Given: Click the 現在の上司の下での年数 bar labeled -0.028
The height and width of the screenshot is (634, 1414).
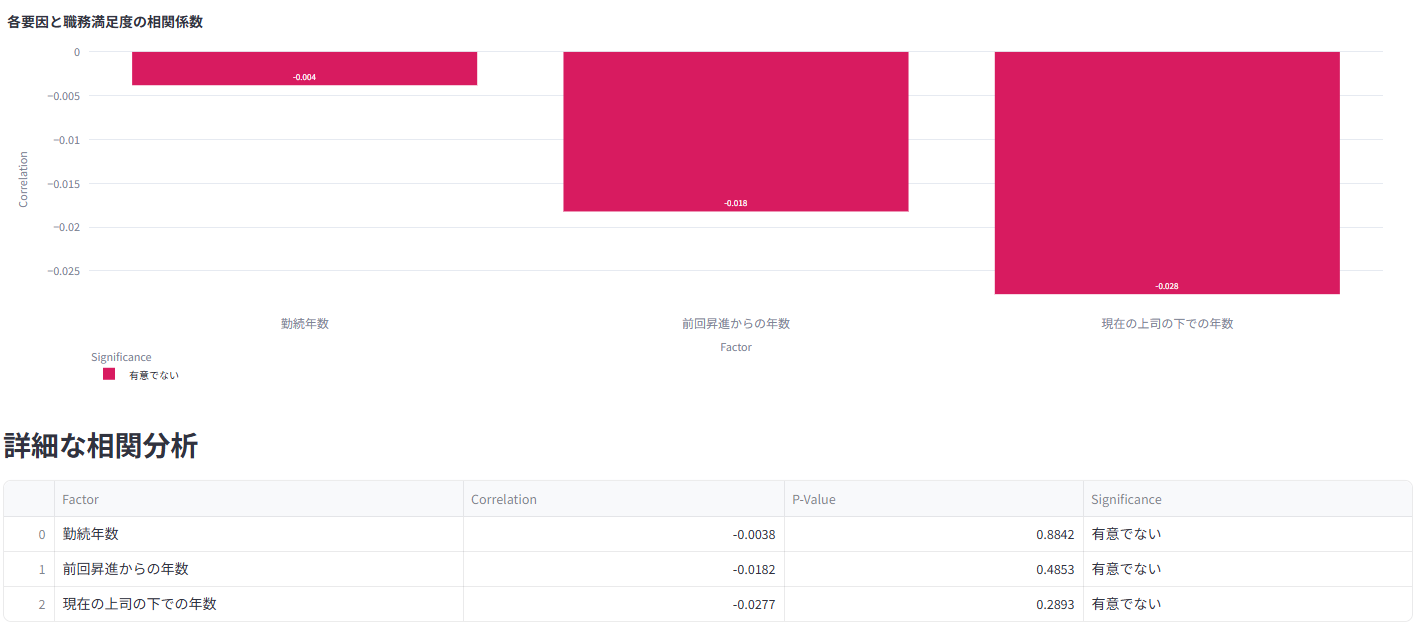Looking at the screenshot, I should click(1167, 173).
